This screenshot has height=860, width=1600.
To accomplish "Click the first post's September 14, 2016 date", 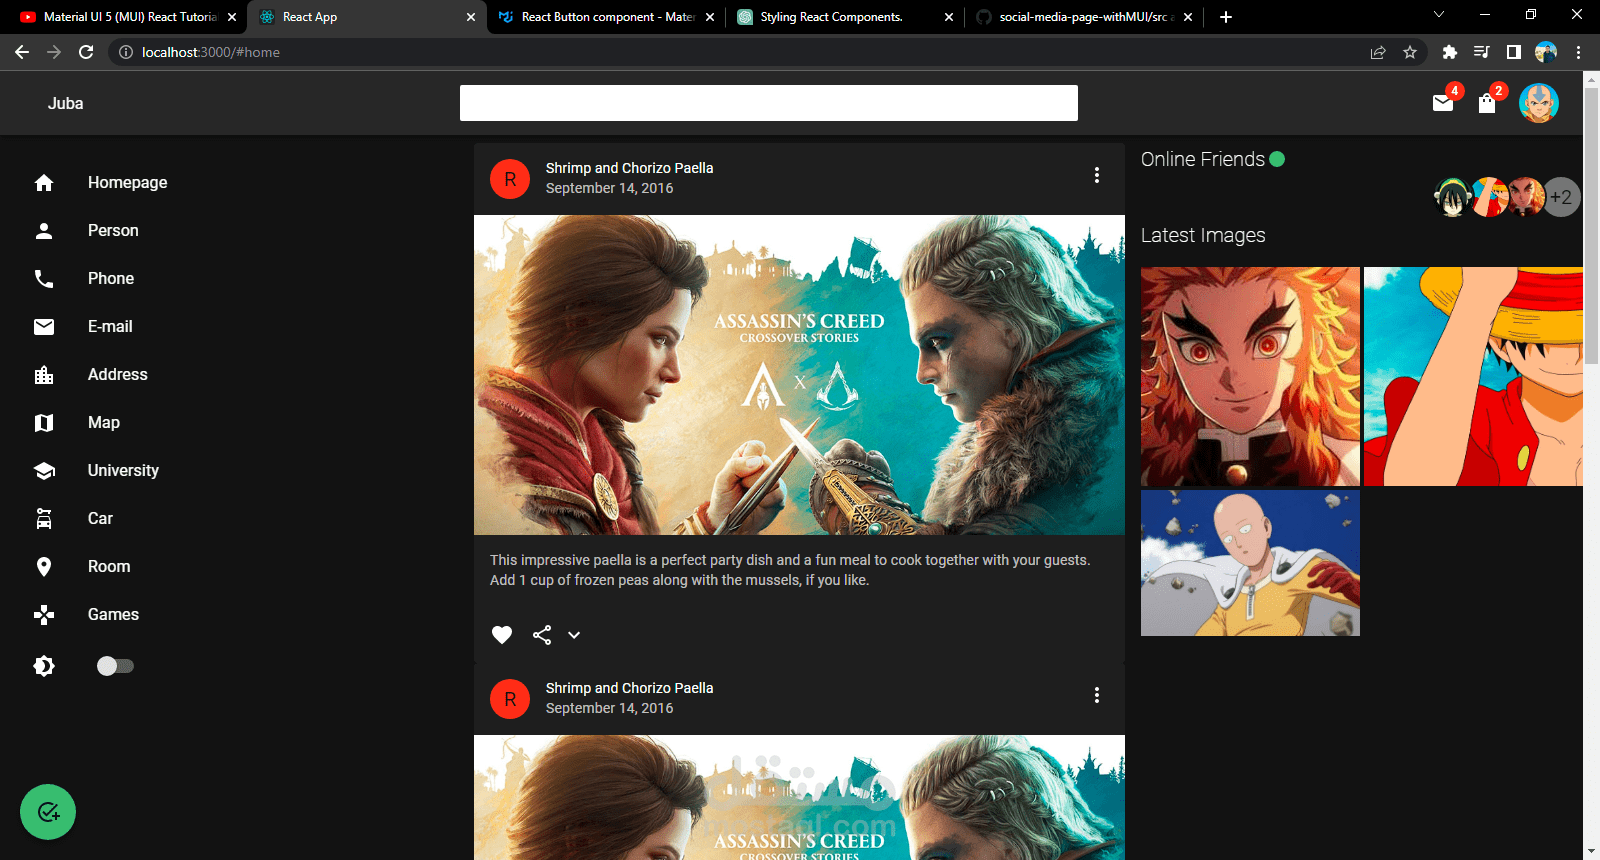I will click(x=609, y=188).
